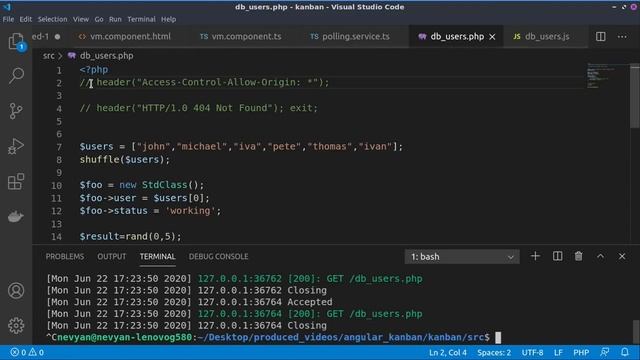The image size is (640, 360).
Task: Click the editor vertical scrollbar
Action: coord(635,96)
